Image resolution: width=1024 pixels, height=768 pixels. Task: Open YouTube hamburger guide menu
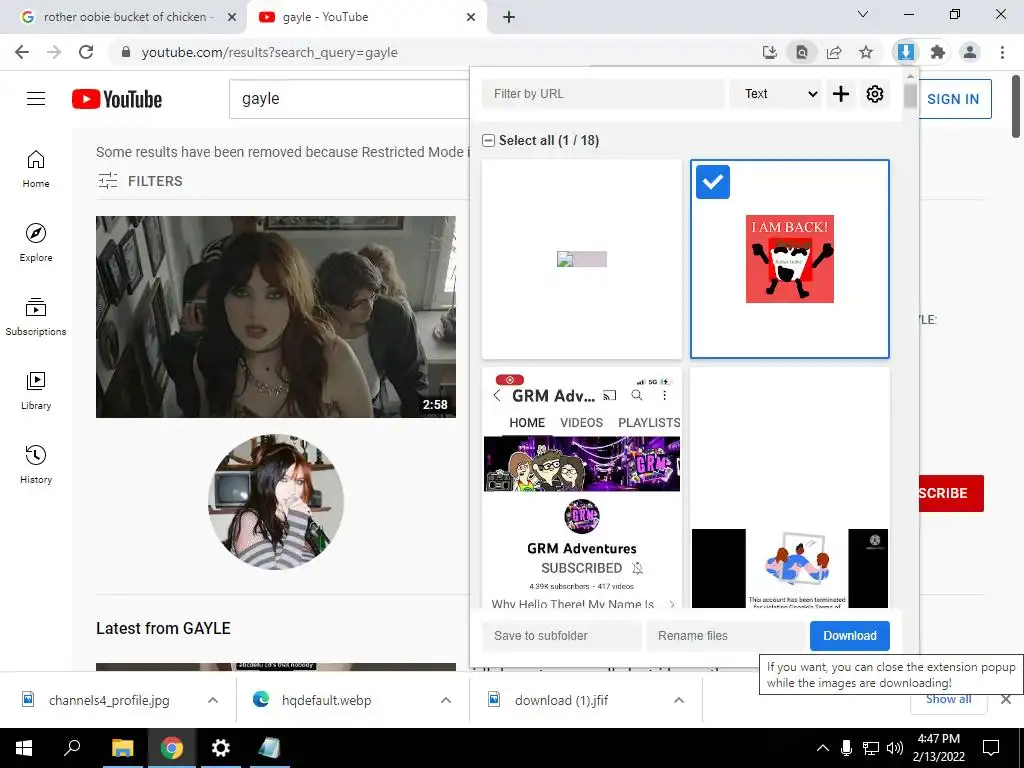pyautogui.click(x=36, y=99)
